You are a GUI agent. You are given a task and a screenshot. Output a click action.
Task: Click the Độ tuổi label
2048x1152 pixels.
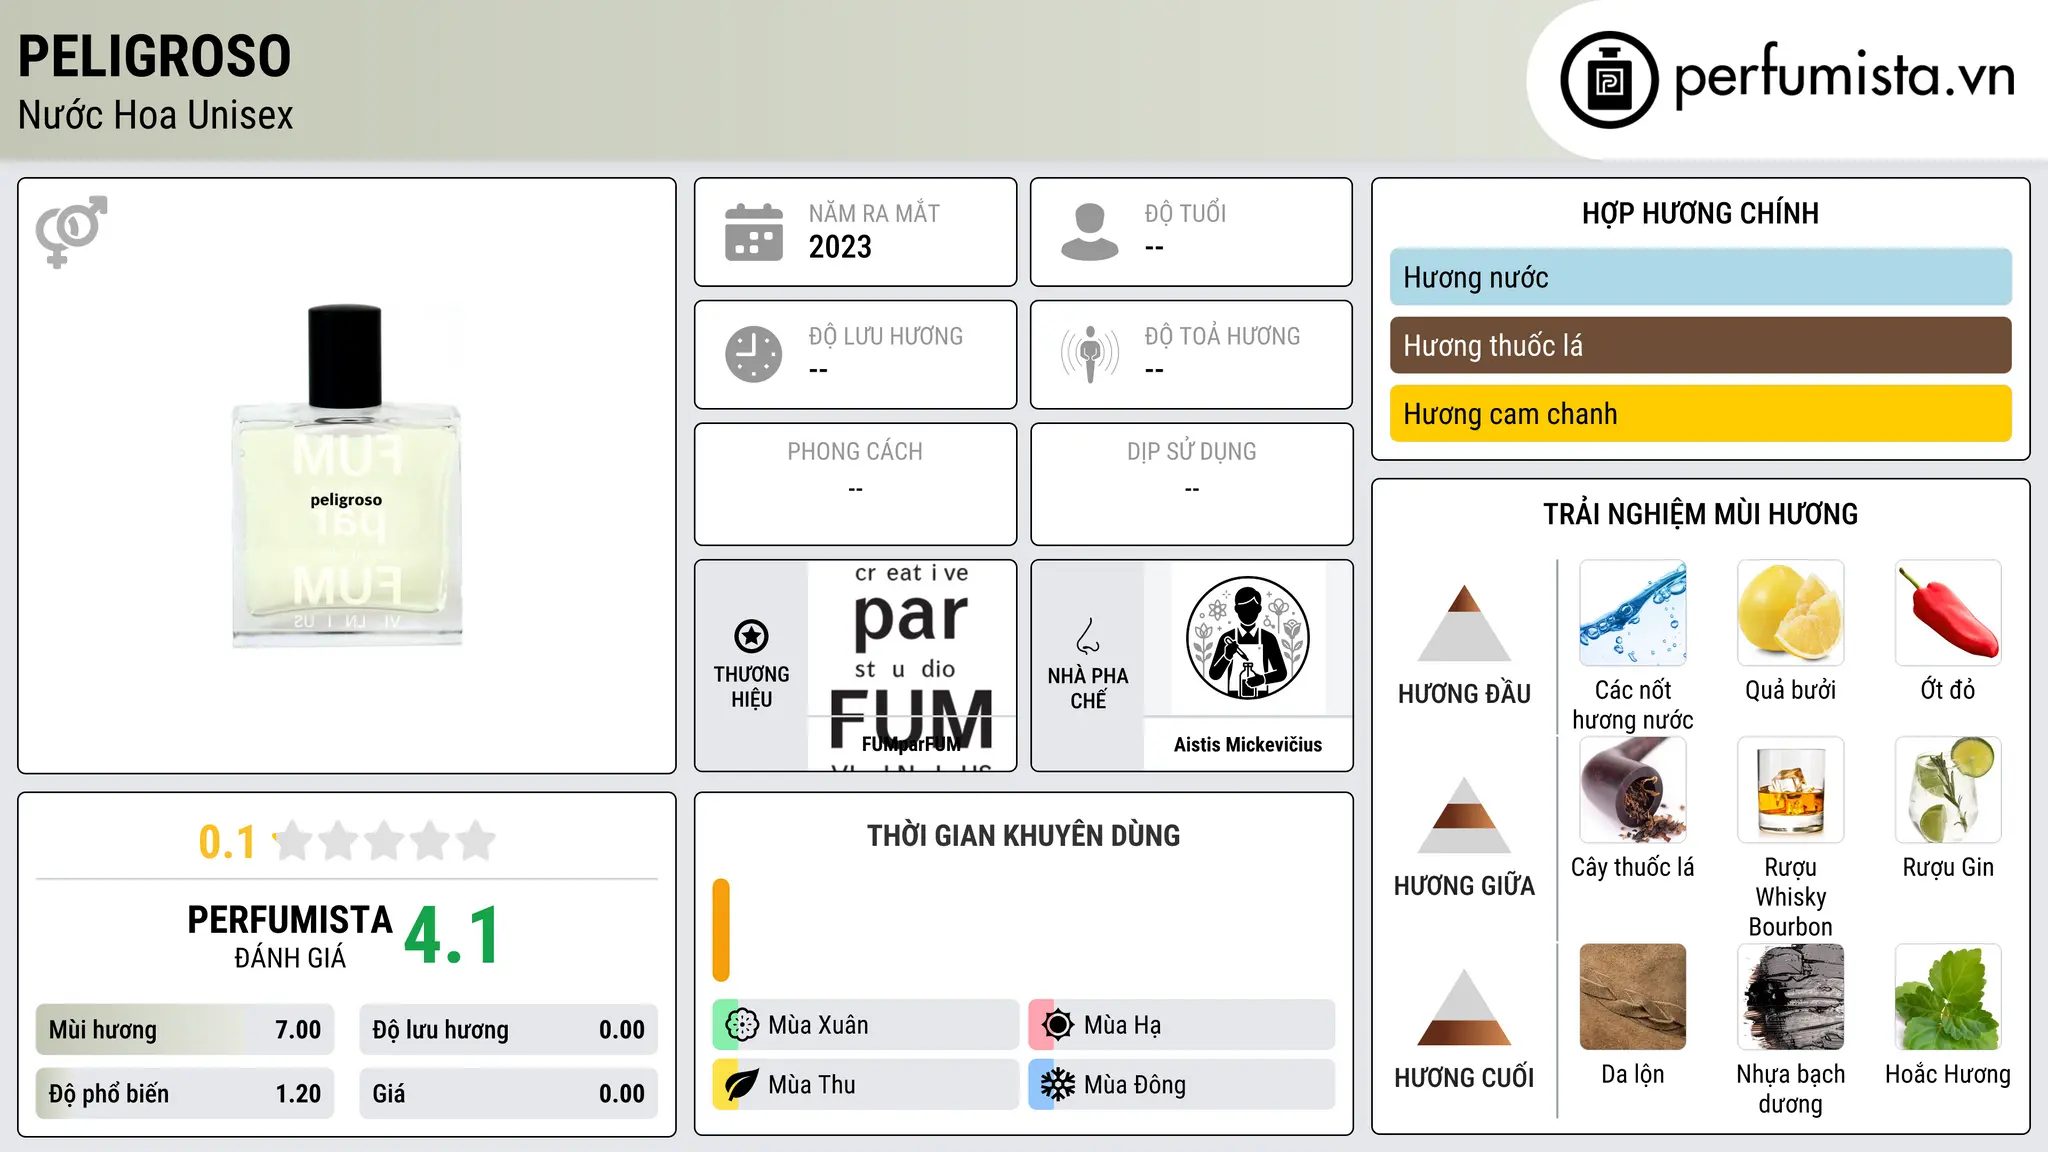pyautogui.click(x=1185, y=214)
